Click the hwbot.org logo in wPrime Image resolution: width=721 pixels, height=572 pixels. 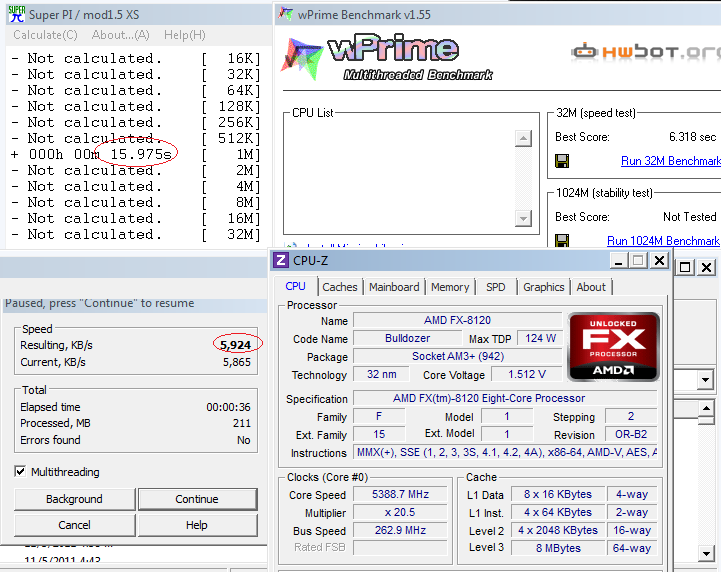pyautogui.click(x=646, y=52)
